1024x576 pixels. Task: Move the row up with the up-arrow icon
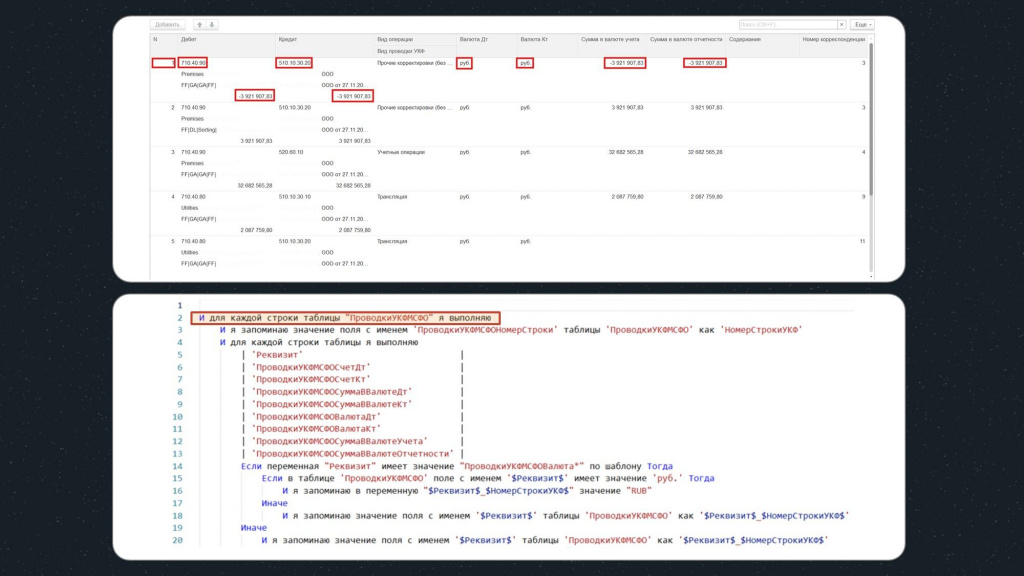200,25
